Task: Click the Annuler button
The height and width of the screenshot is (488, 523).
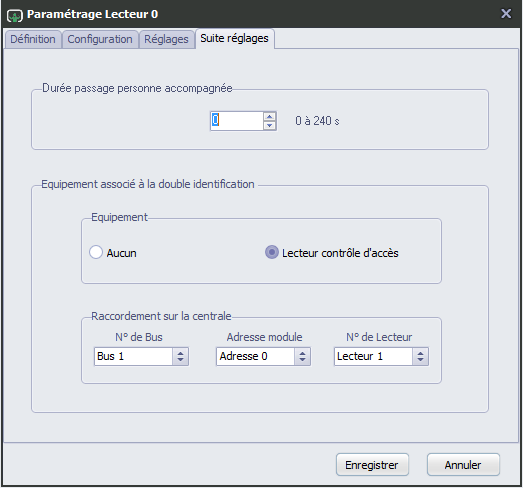Action: tap(463, 464)
